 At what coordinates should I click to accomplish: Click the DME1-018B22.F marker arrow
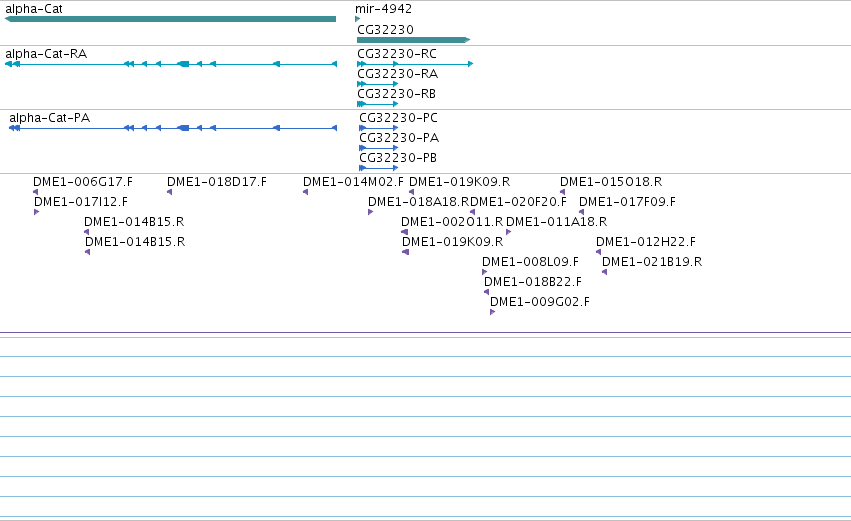[486, 292]
